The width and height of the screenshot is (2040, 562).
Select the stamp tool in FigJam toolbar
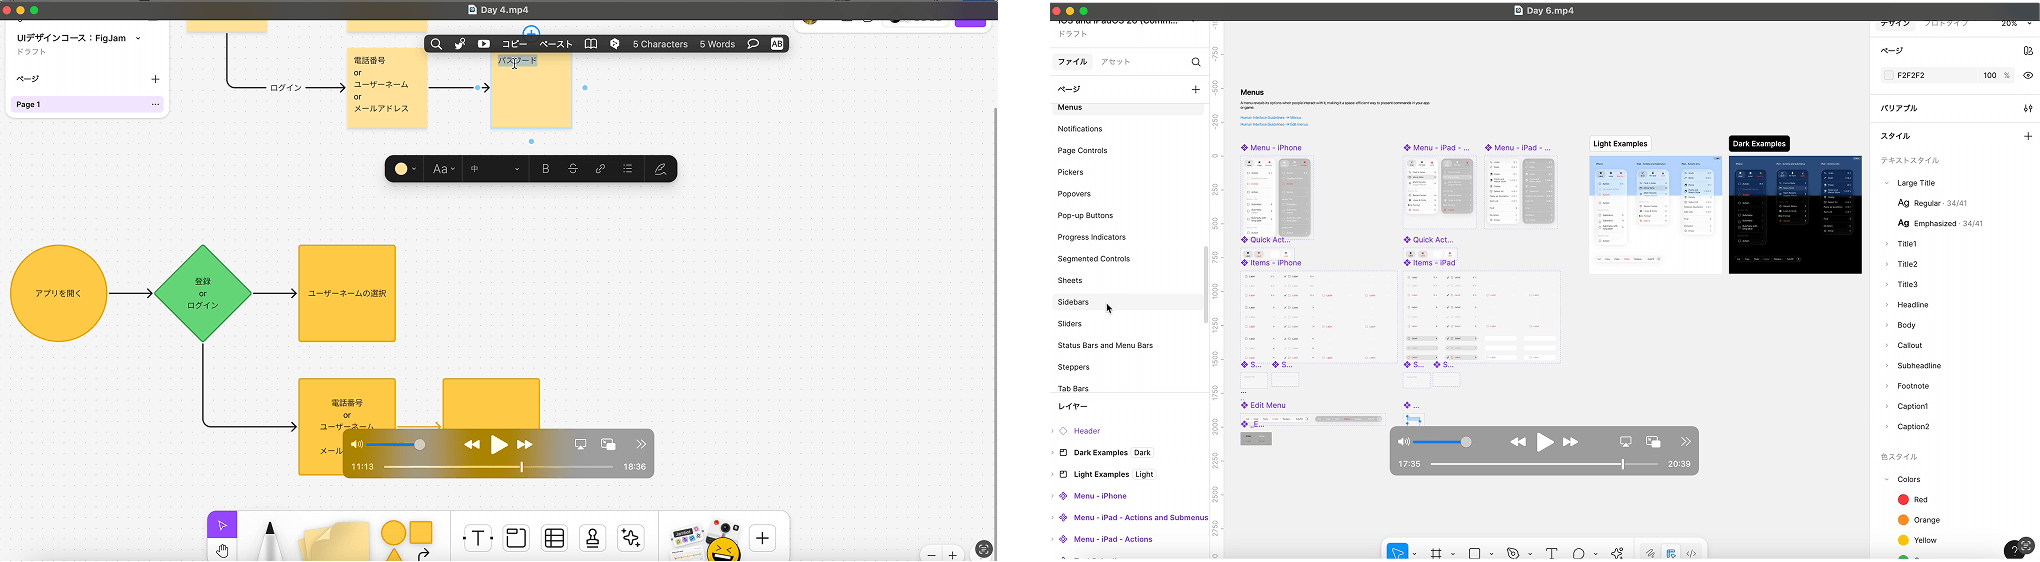(593, 538)
